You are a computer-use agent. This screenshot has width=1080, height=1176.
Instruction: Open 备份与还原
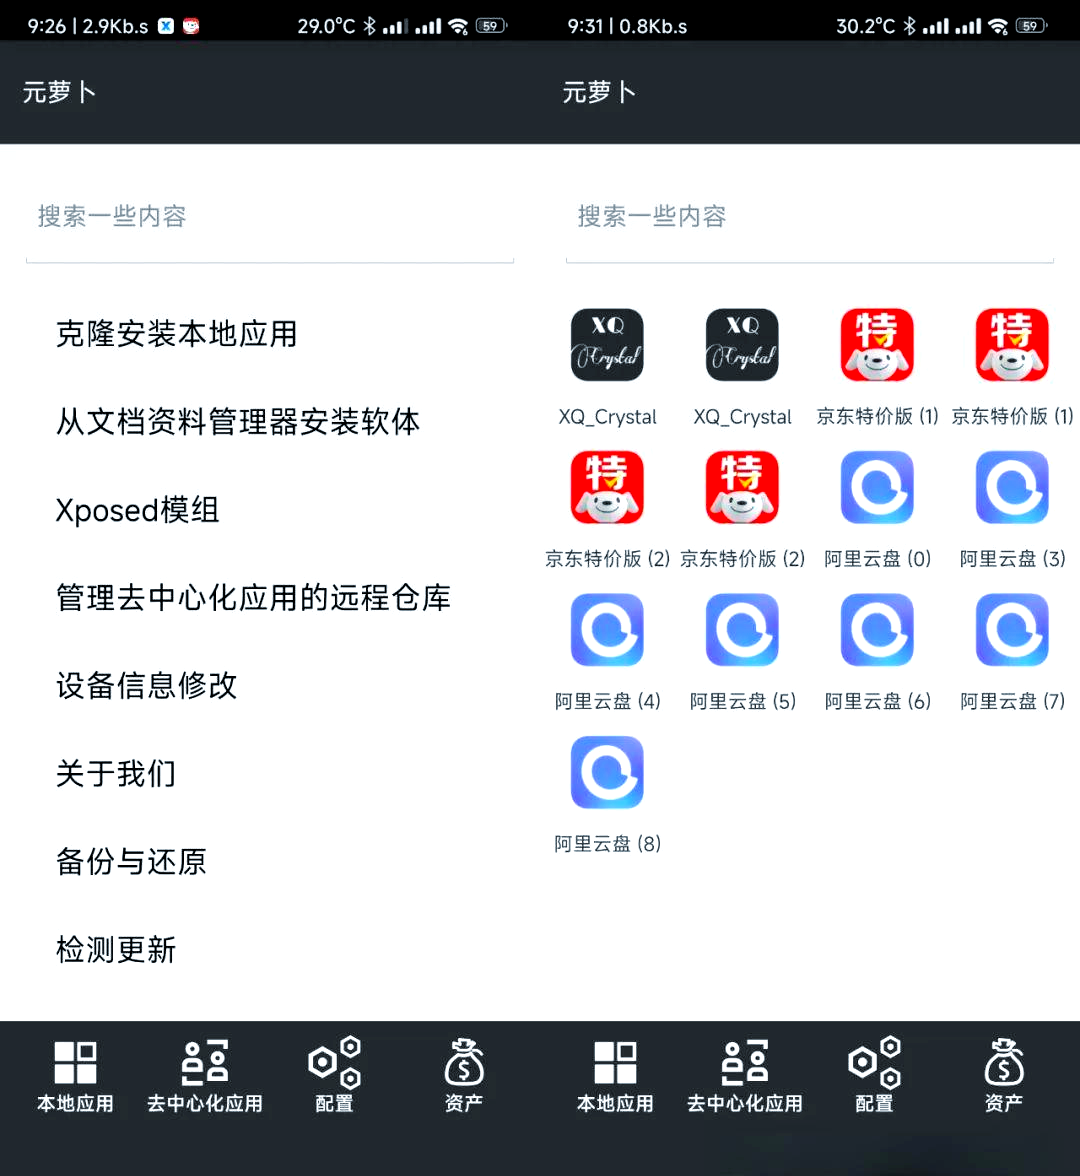tap(131, 862)
